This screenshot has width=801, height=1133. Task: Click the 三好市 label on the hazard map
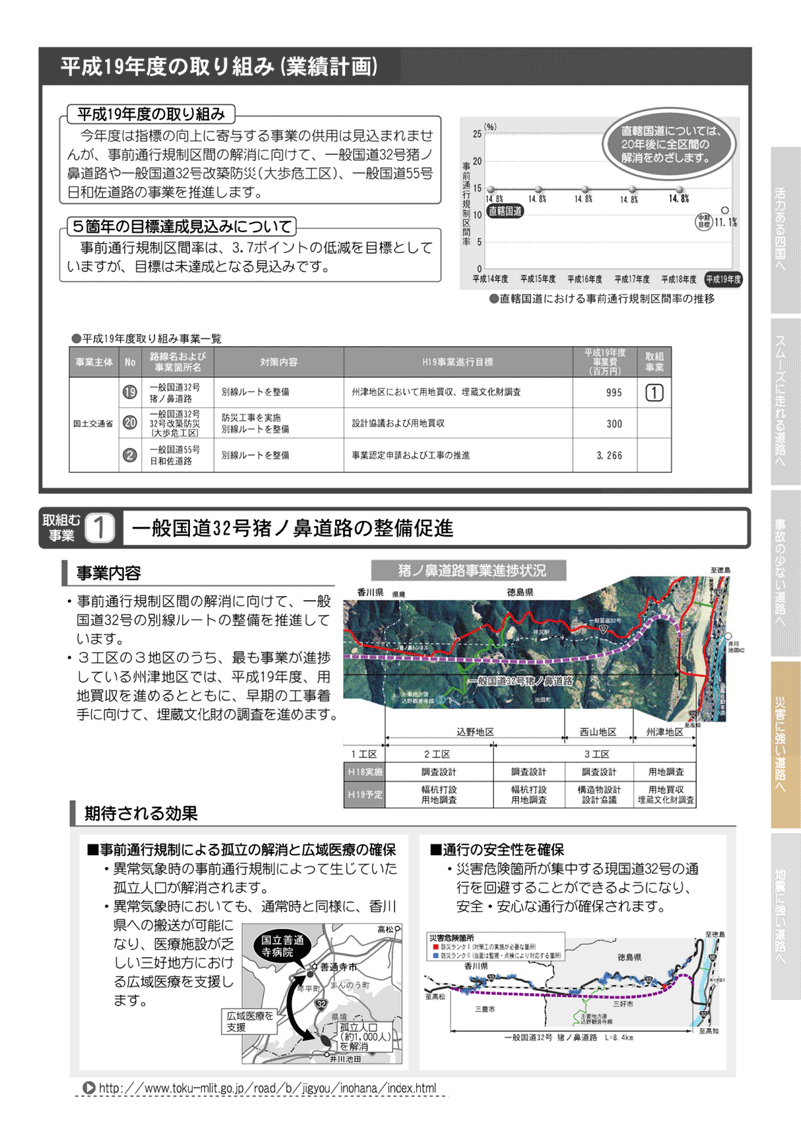coord(623,1004)
